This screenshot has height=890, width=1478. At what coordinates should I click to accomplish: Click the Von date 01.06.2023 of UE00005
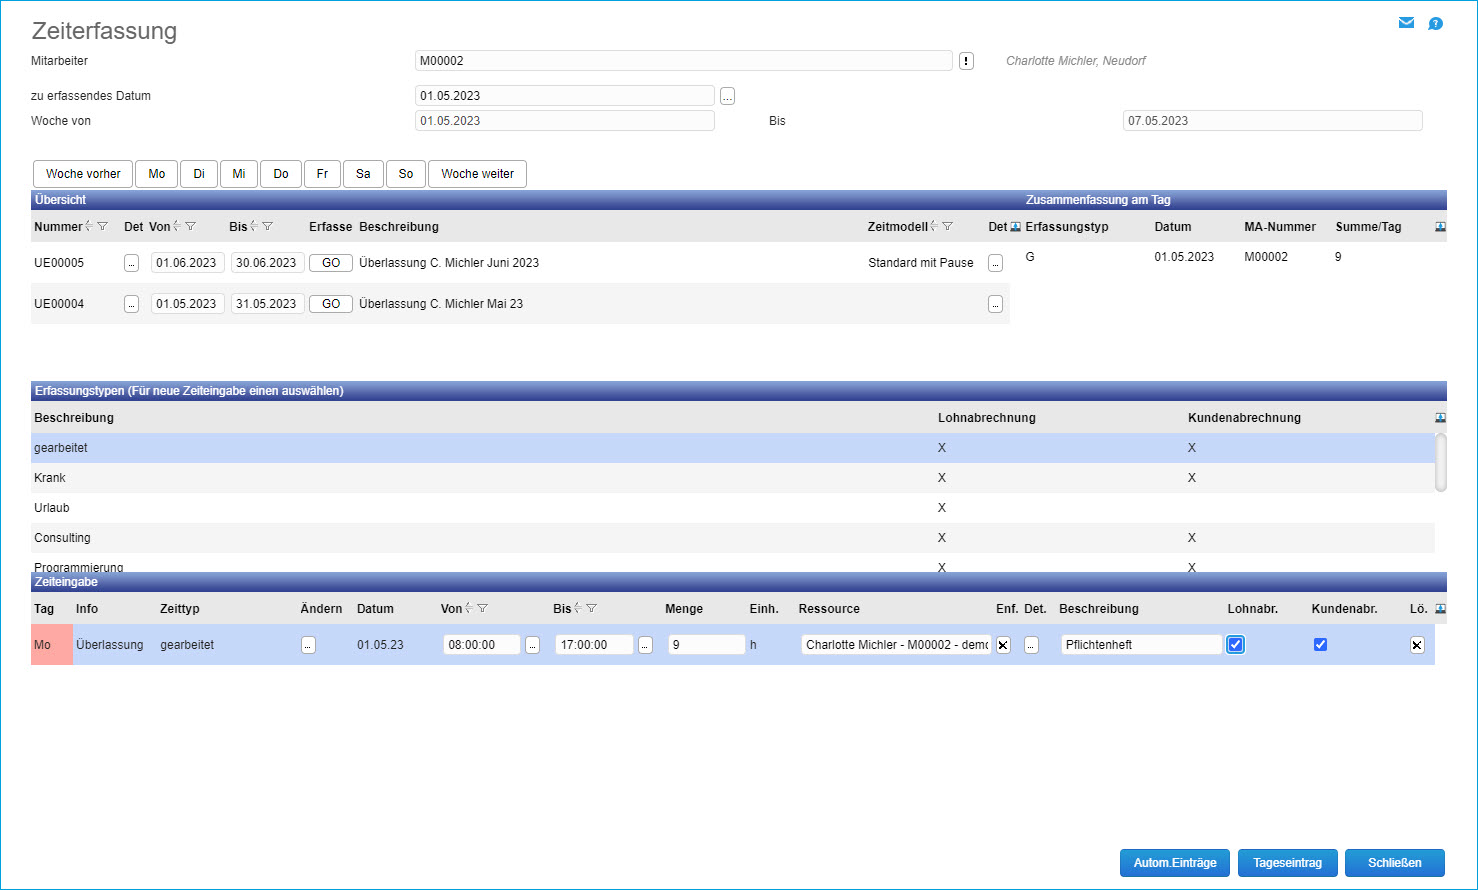pyautogui.click(x=188, y=263)
